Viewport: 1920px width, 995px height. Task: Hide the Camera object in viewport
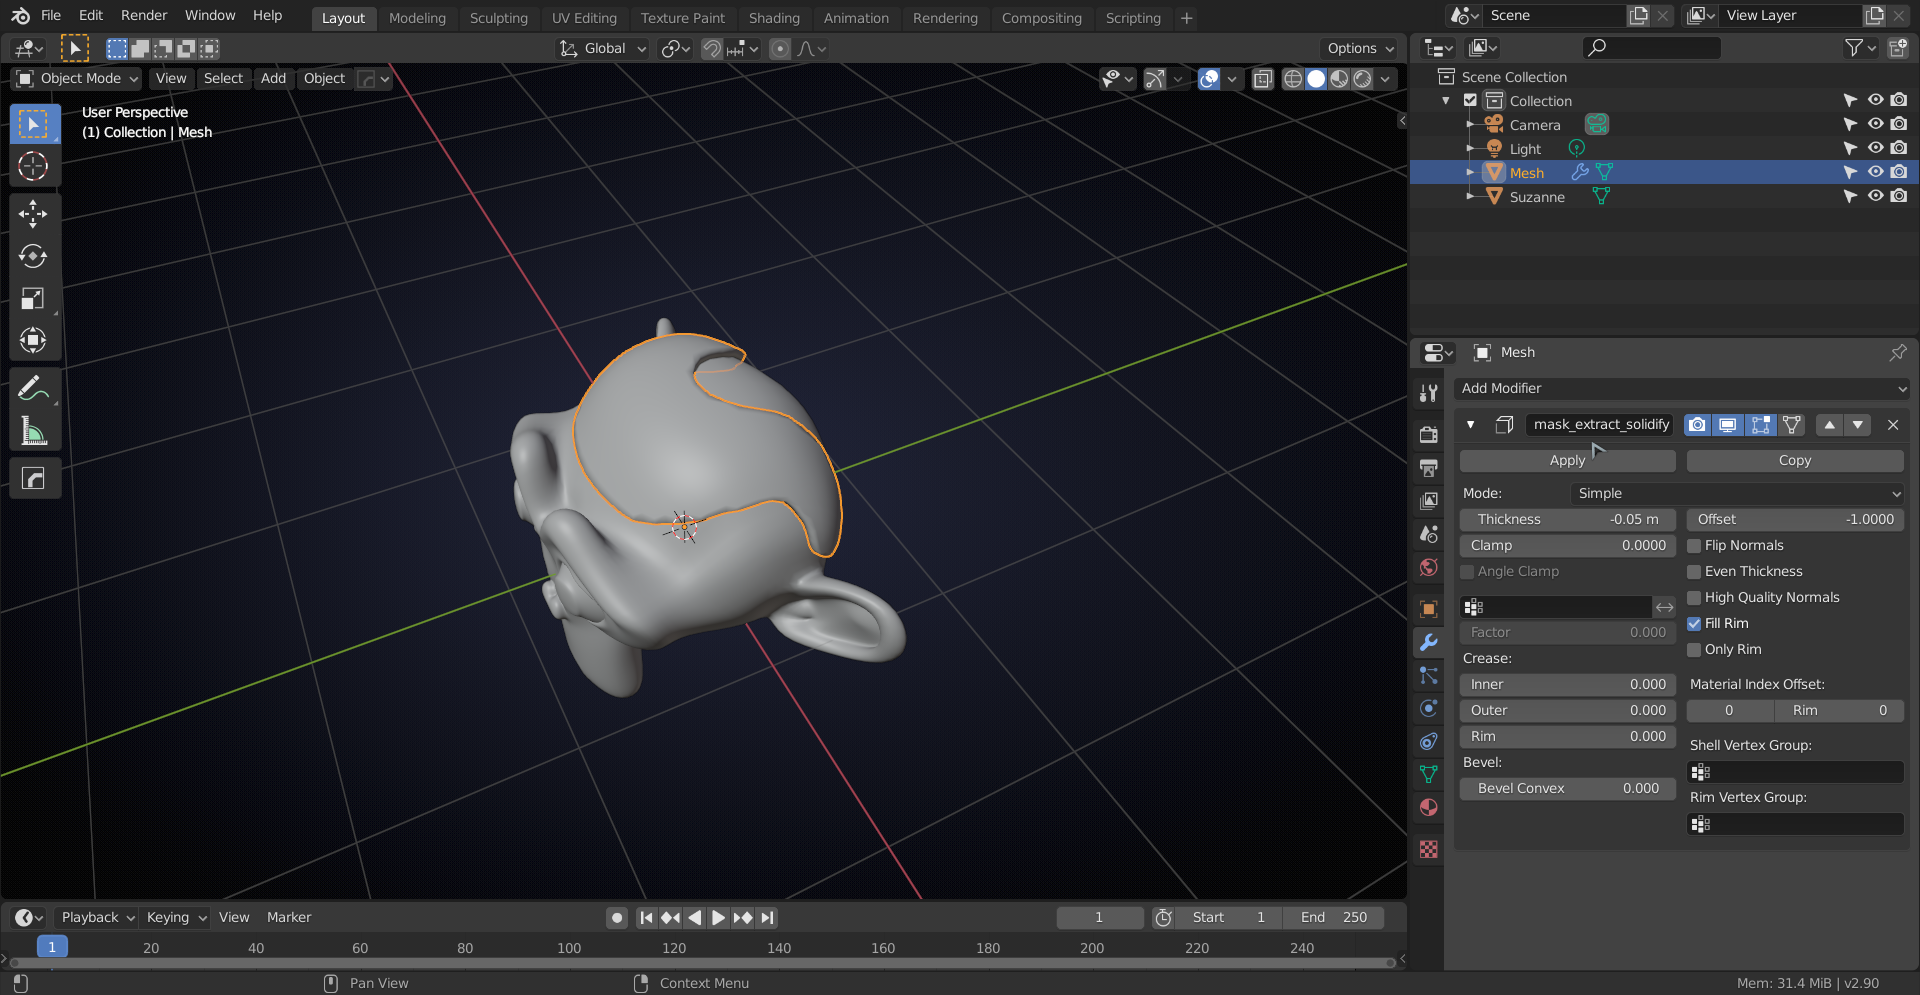click(1875, 125)
